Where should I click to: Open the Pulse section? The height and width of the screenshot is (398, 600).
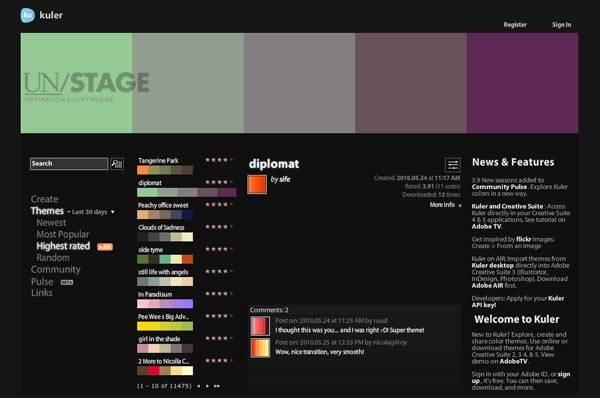pyautogui.click(x=42, y=281)
